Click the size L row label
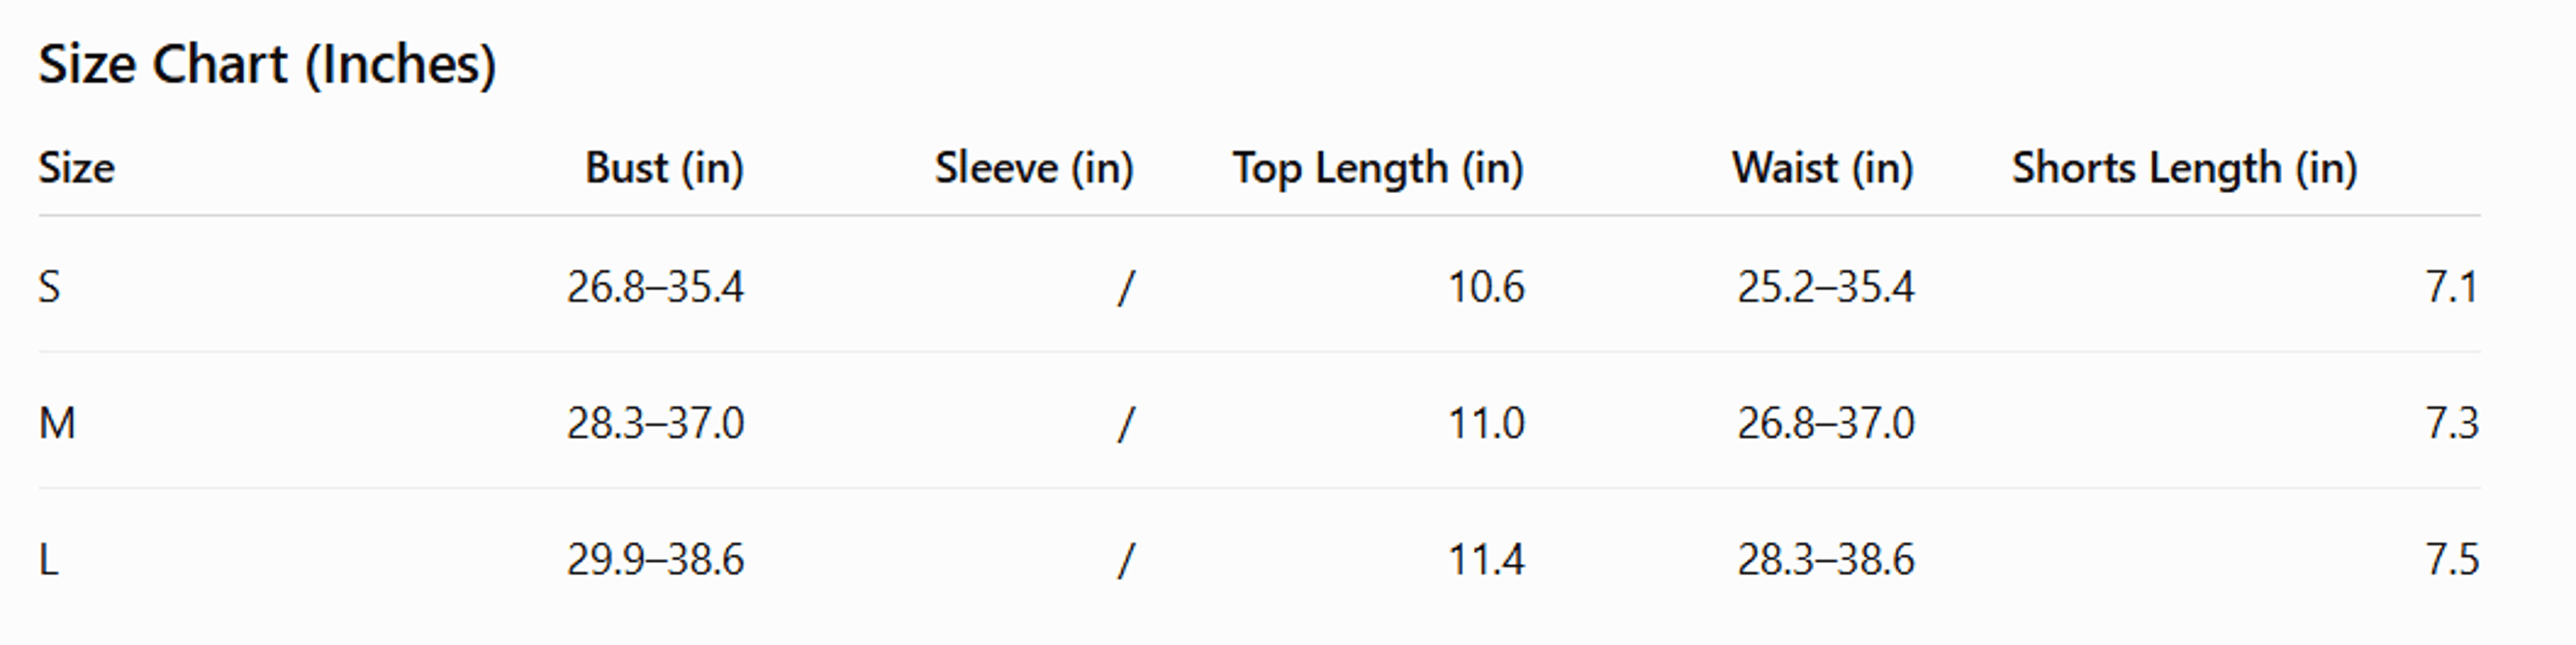This screenshot has height=645, width=2576. coord(48,559)
